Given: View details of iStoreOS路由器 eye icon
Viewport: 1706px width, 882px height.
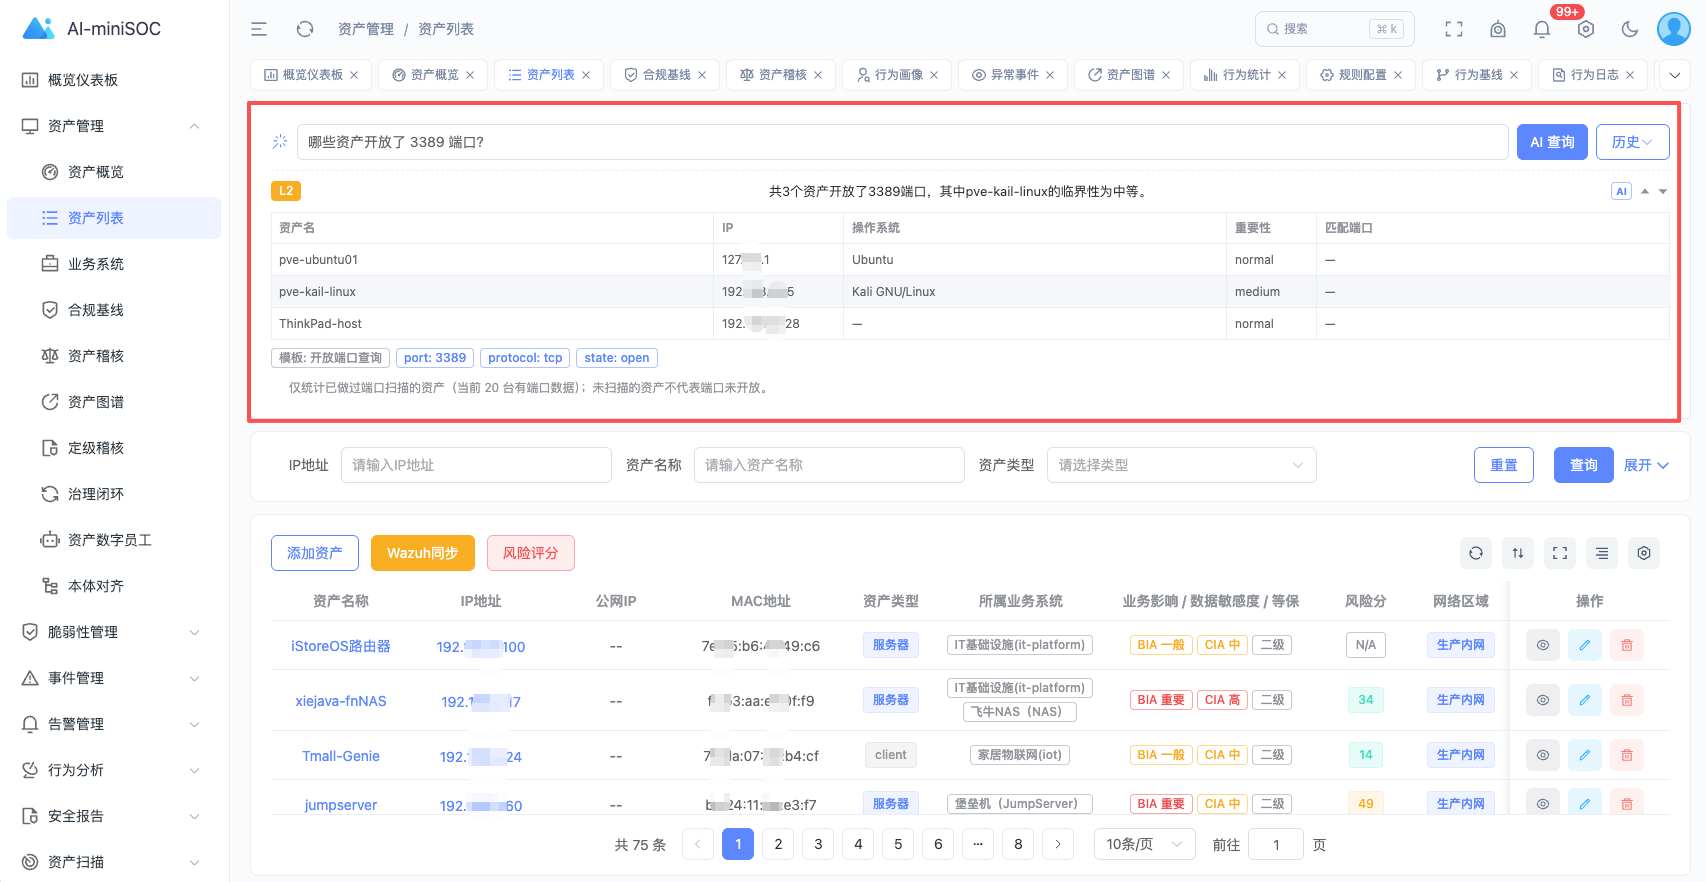Looking at the screenshot, I should [x=1543, y=645].
